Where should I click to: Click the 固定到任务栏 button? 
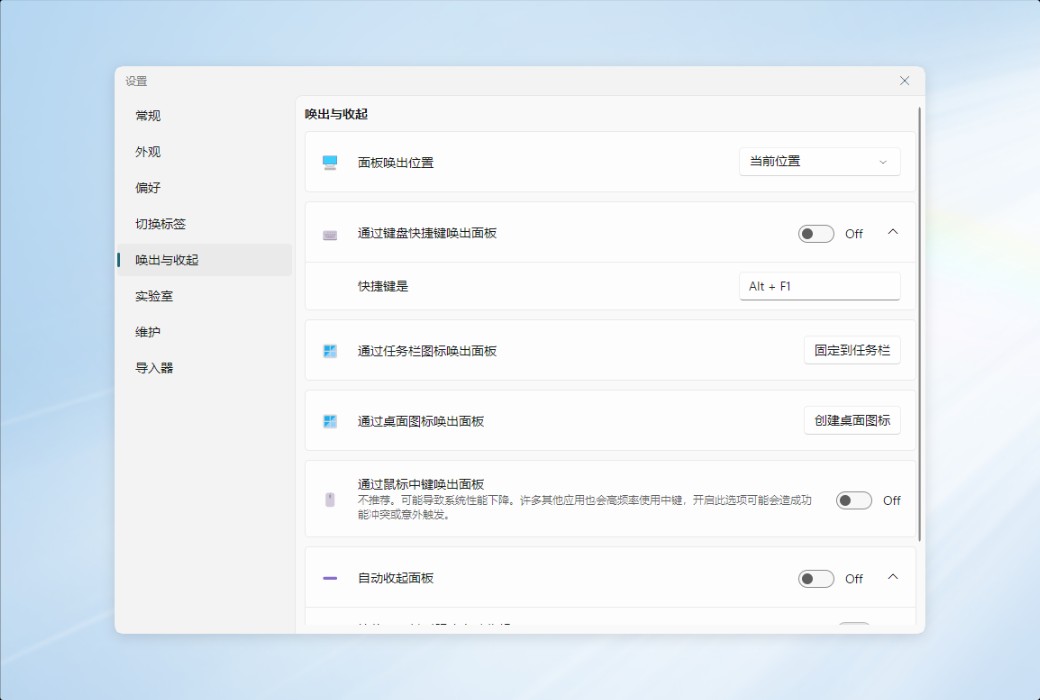point(852,350)
